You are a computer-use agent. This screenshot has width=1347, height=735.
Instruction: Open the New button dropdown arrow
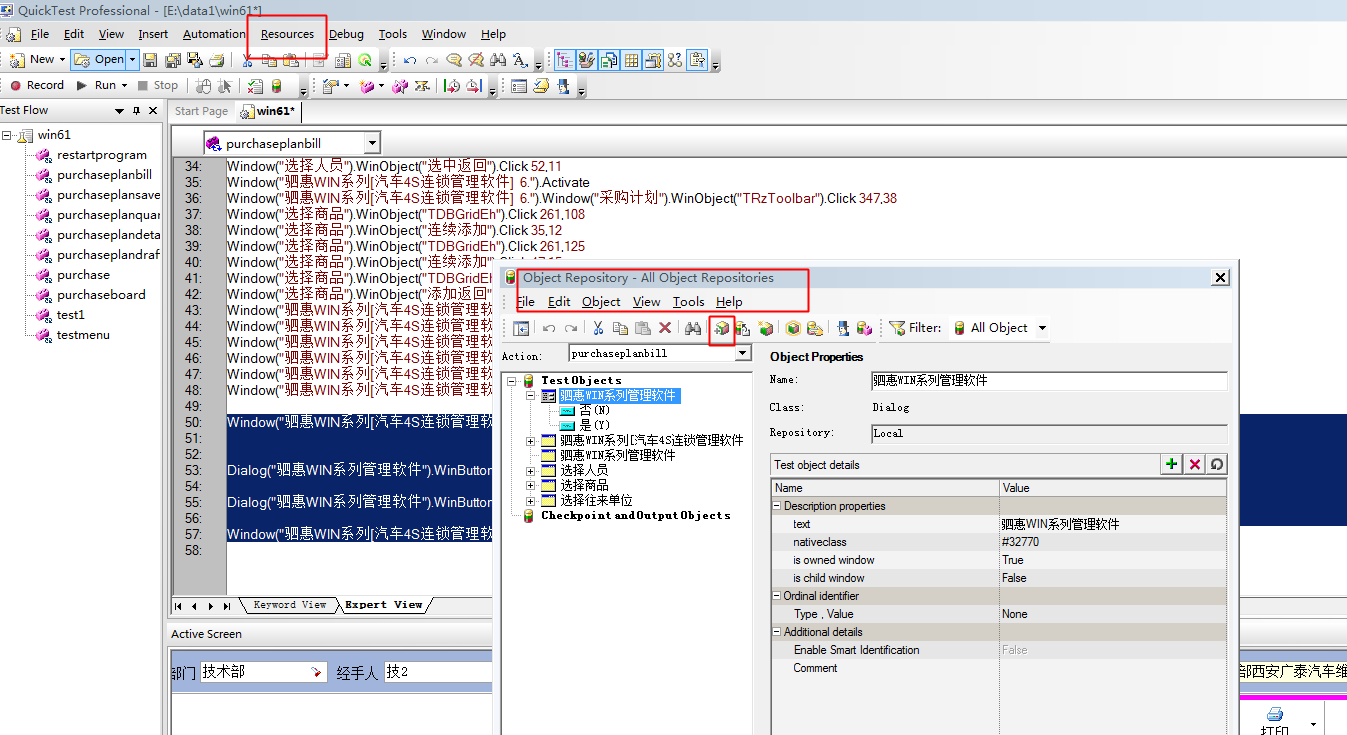pos(62,60)
